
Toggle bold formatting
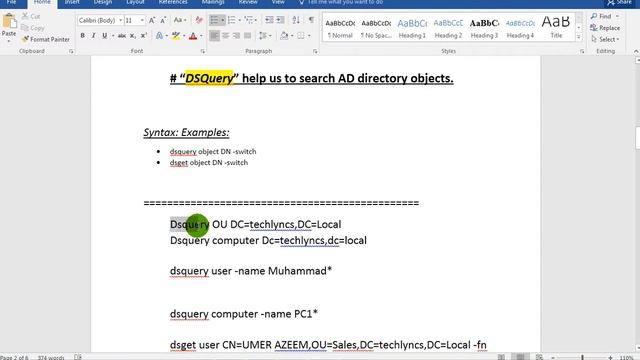(82, 36)
